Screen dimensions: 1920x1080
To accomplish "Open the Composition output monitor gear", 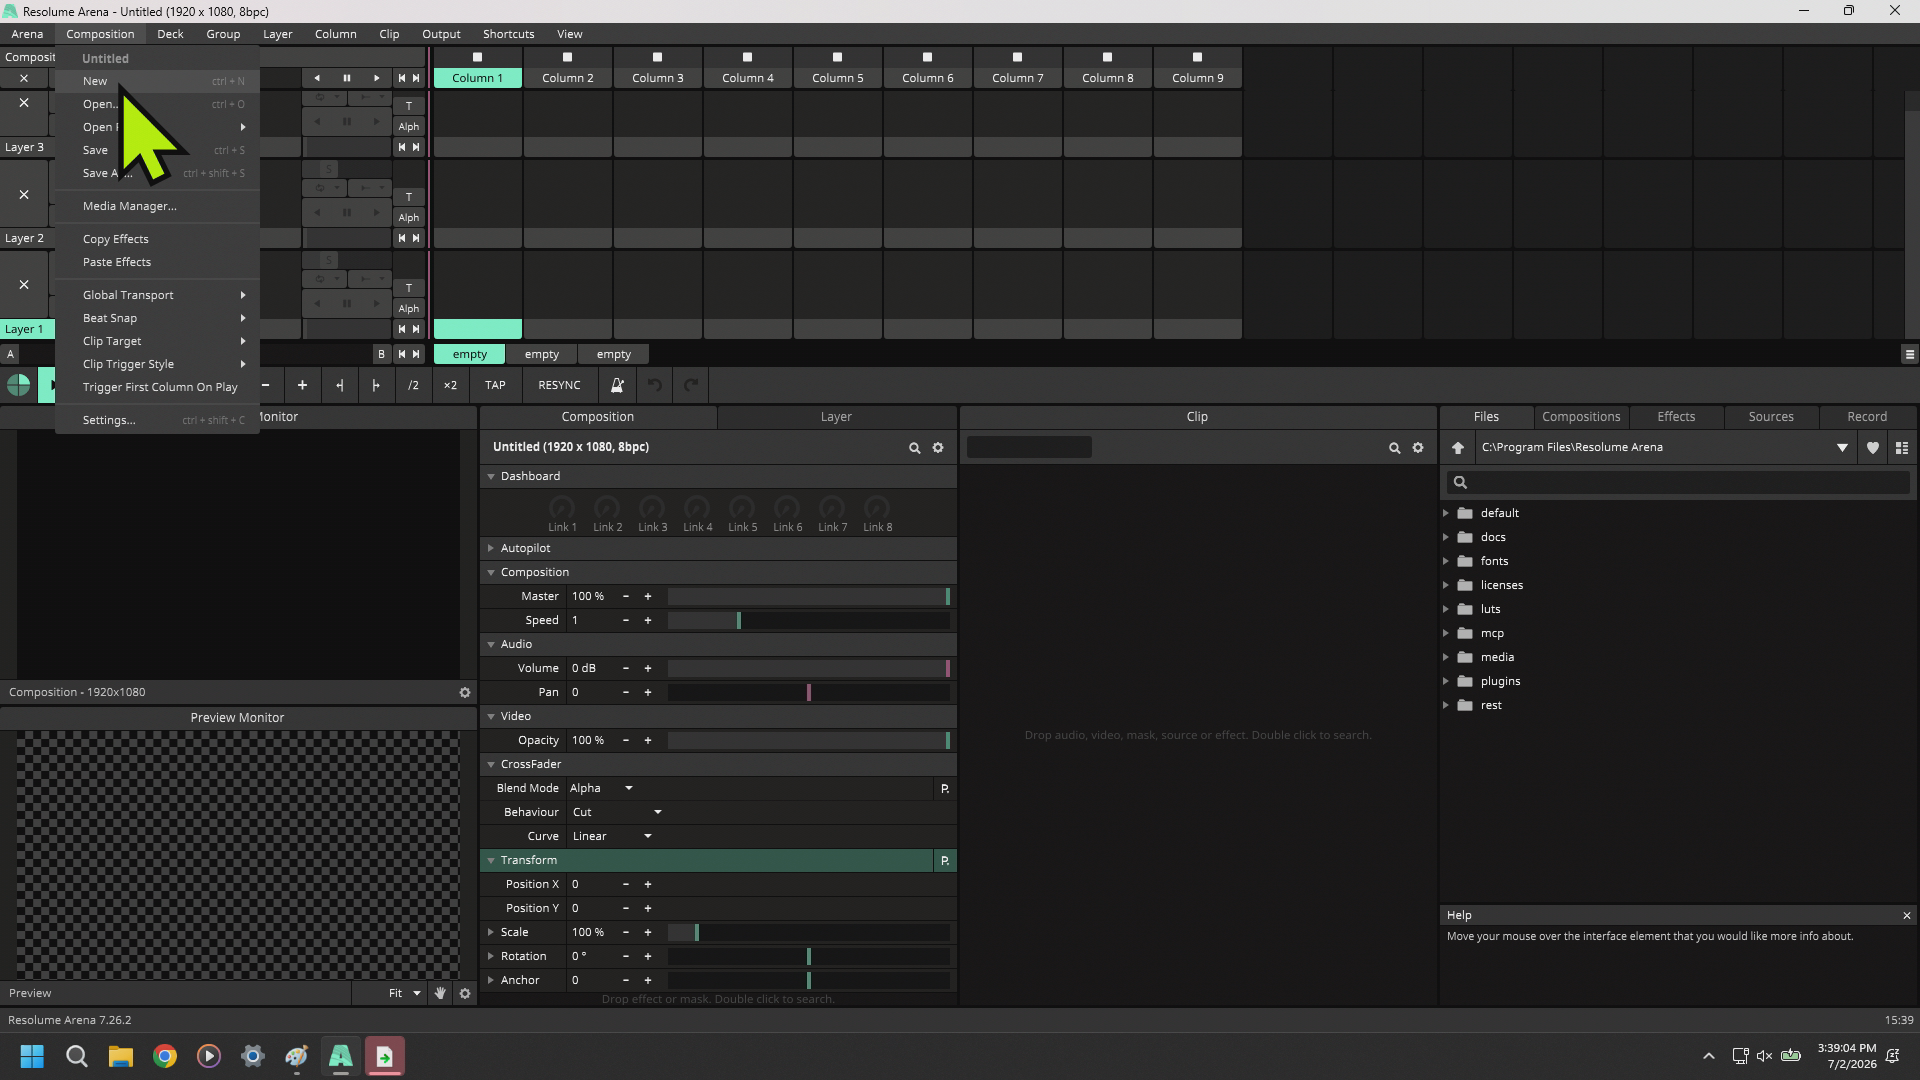I will [x=465, y=692].
